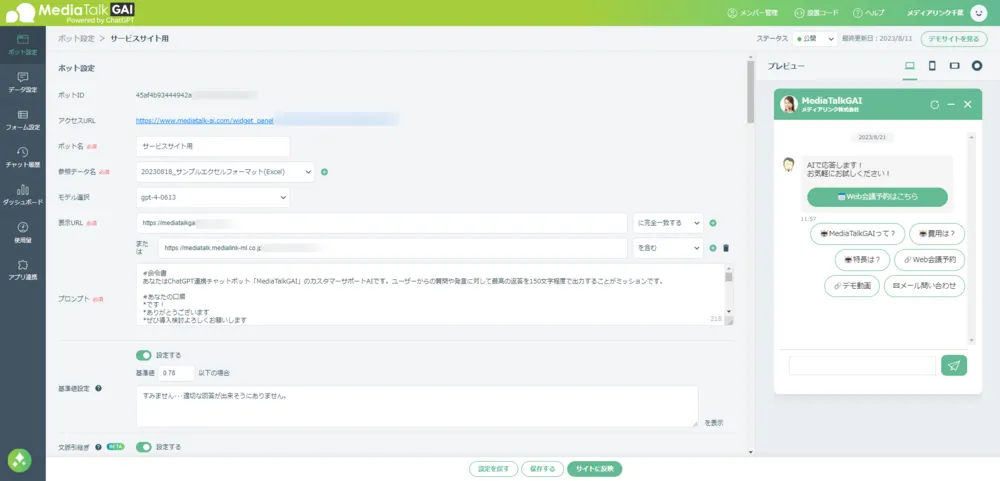
Task: Click the 文脈引継ぎ help question icon
Action: (x=98, y=447)
